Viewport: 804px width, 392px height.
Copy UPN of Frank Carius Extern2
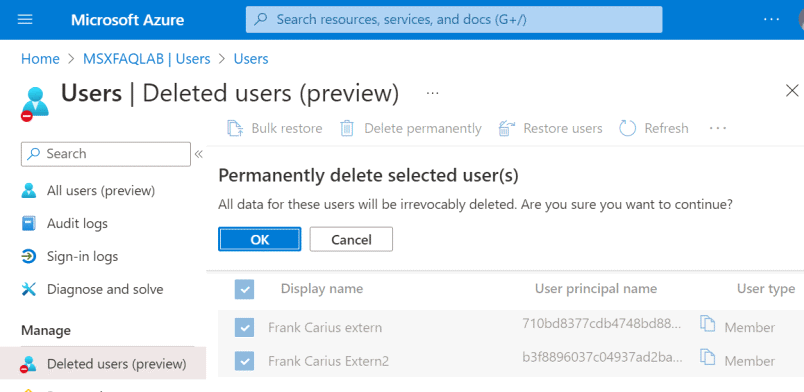(x=708, y=358)
